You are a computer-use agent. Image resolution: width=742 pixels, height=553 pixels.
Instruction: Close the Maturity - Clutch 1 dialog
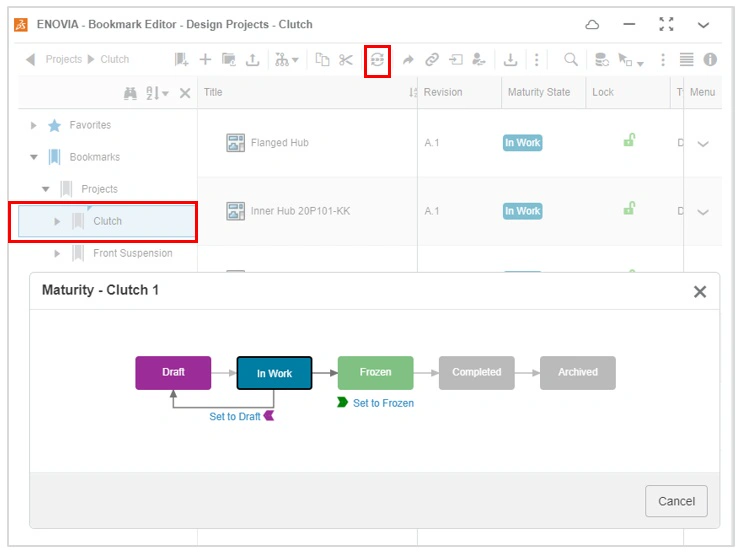700,291
